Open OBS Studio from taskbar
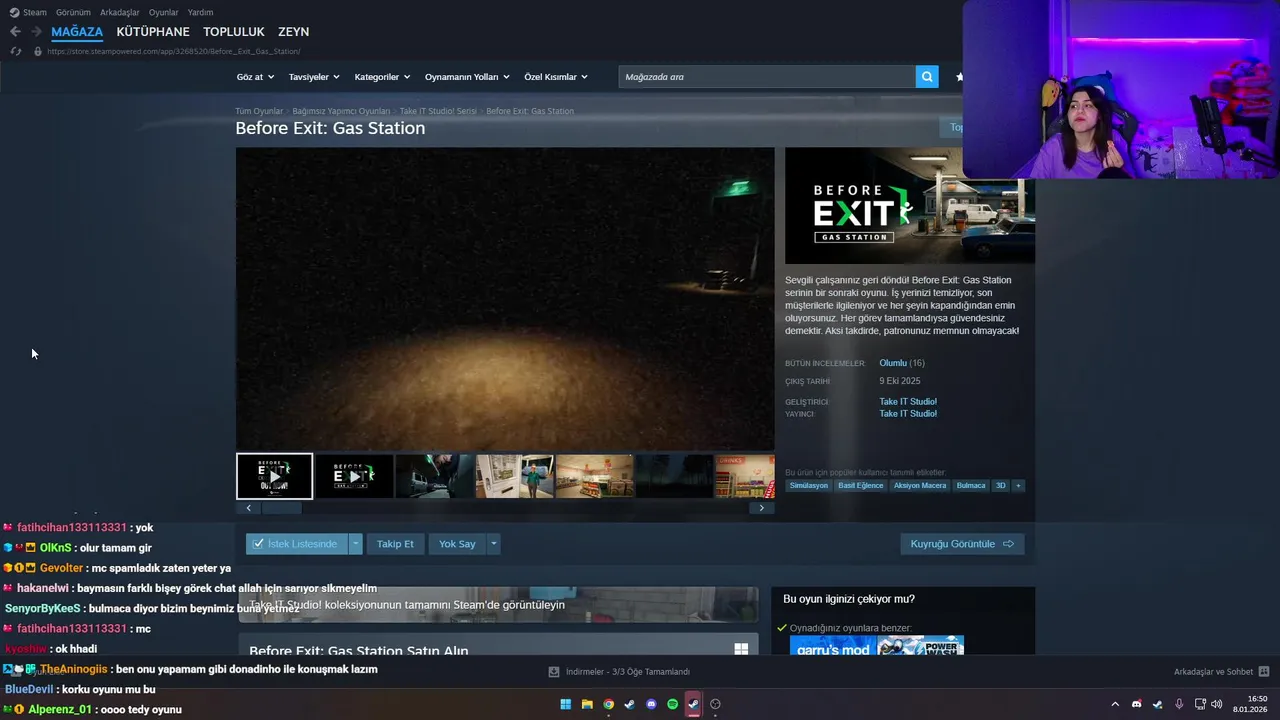 pos(715,704)
